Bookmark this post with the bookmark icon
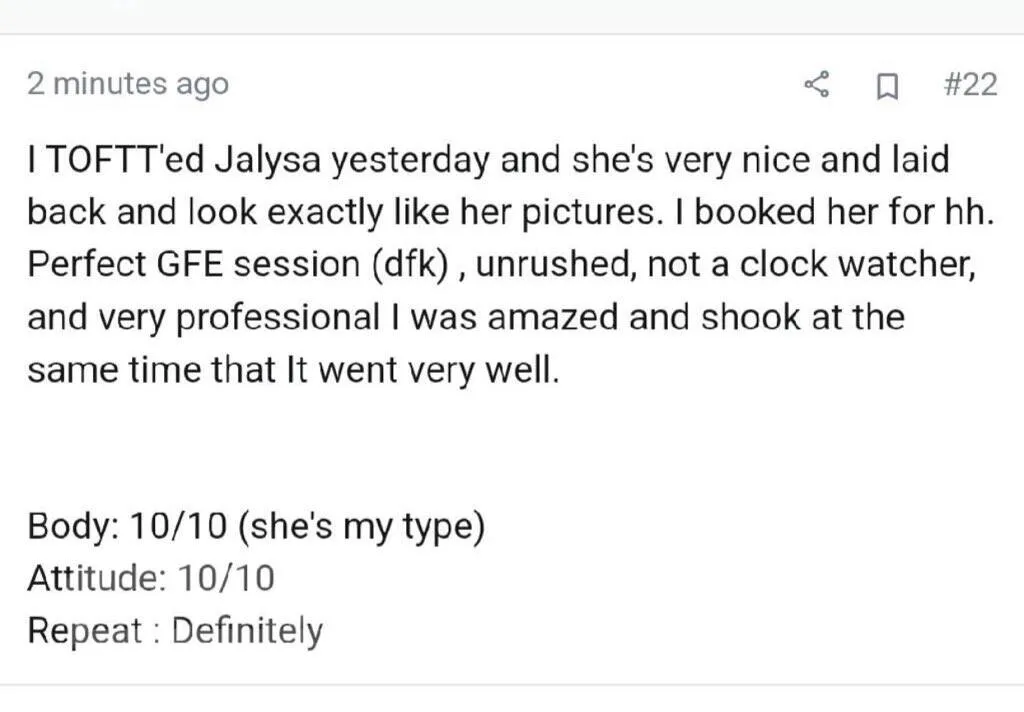 [x=884, y=87]
